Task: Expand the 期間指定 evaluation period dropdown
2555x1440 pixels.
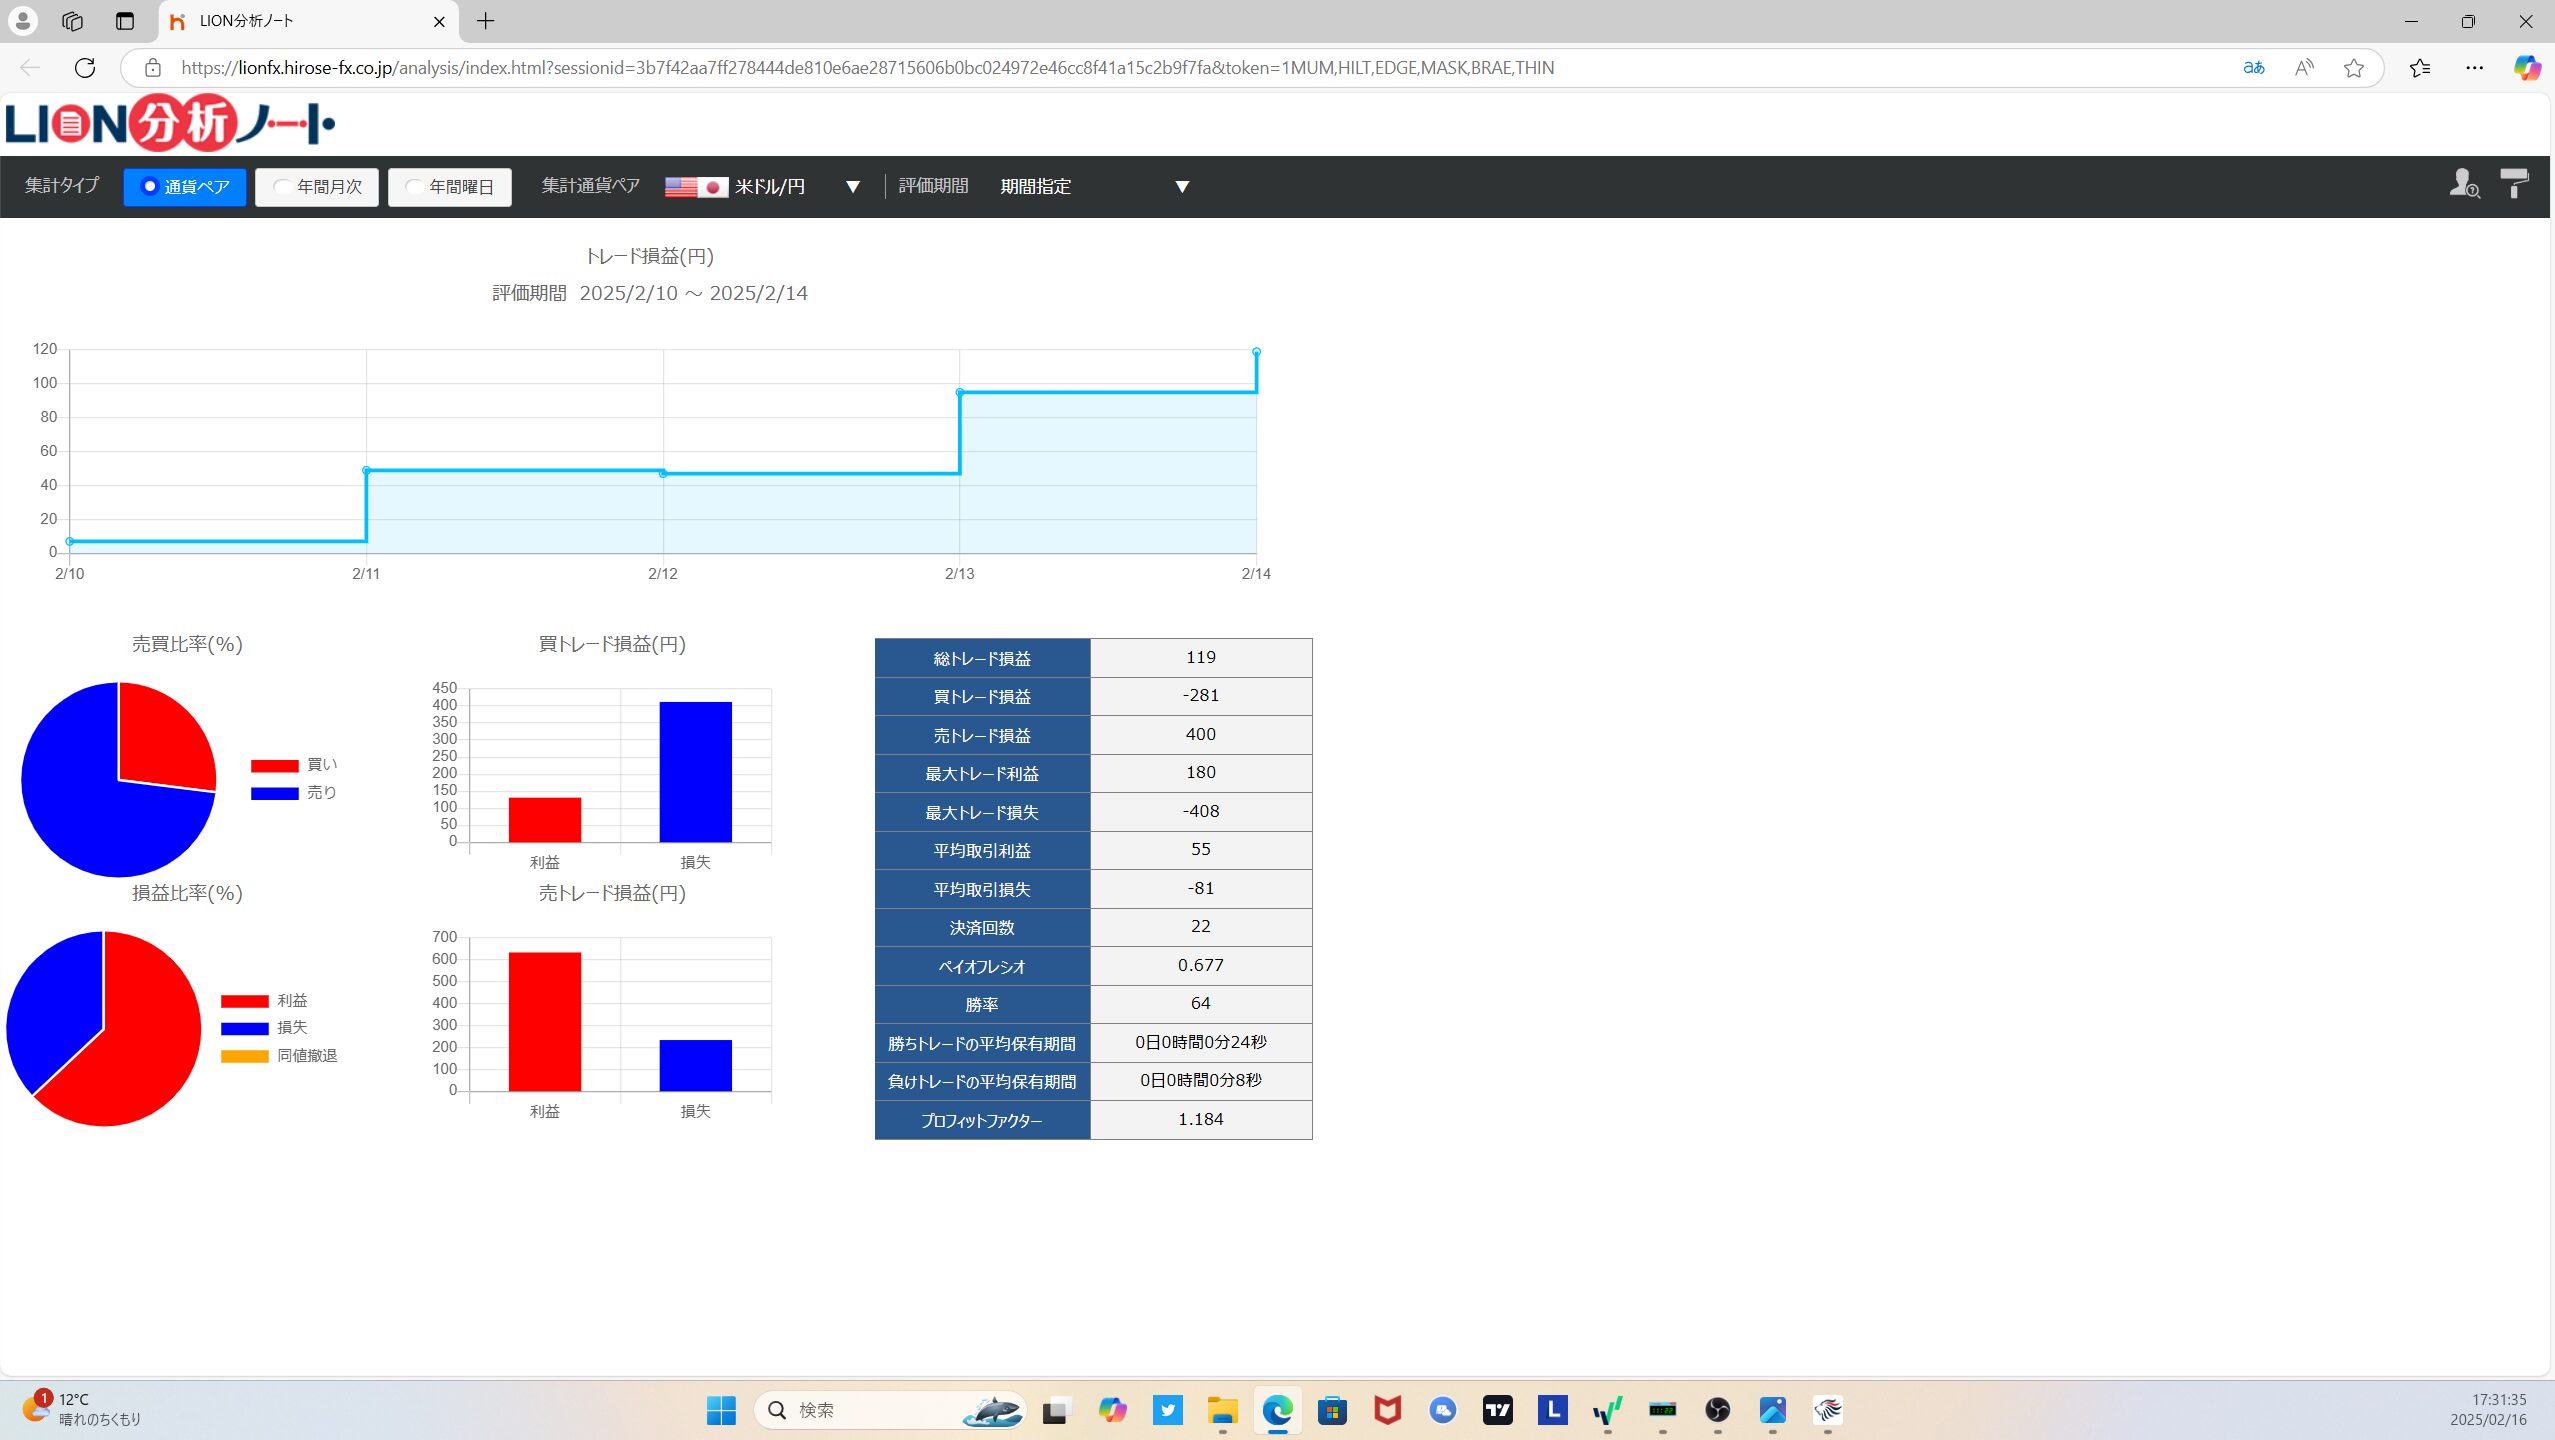Action: (x=1182, y=187)
